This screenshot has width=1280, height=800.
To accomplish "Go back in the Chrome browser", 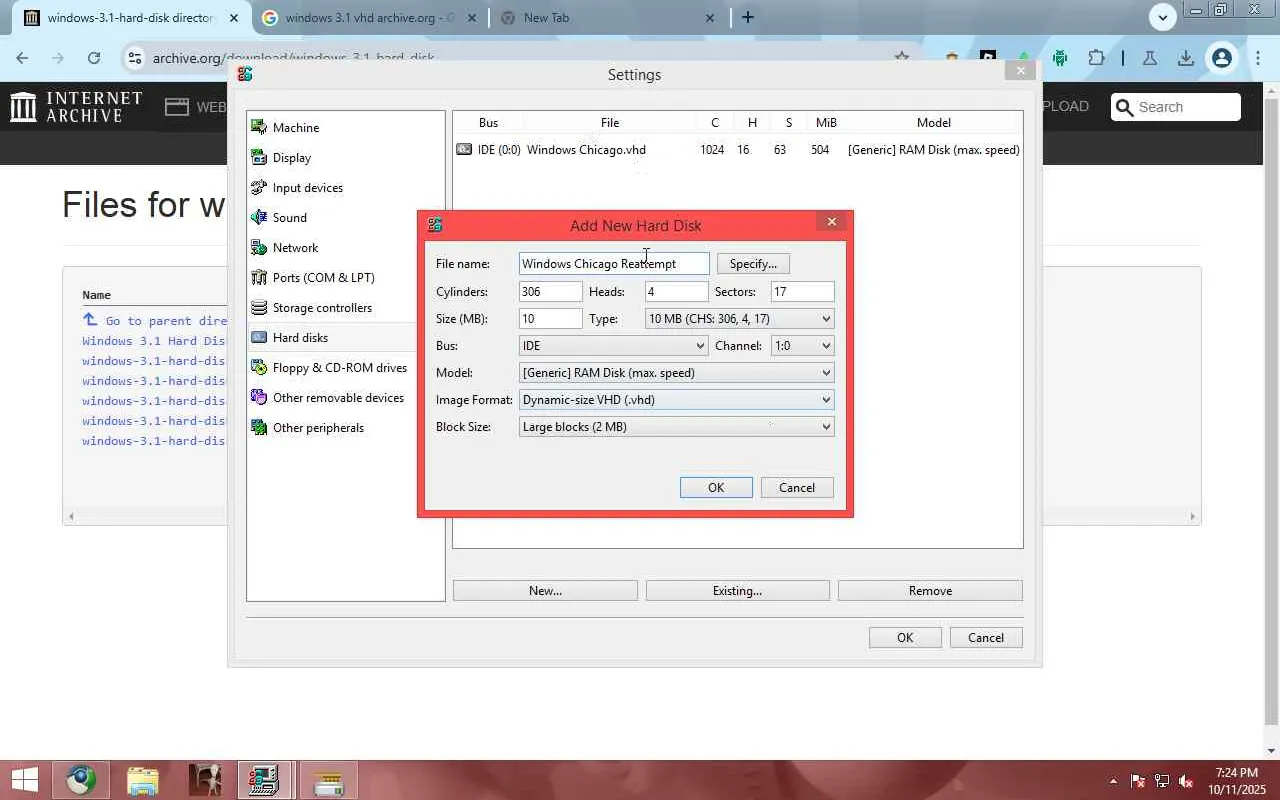I will (x=22, y=58).
